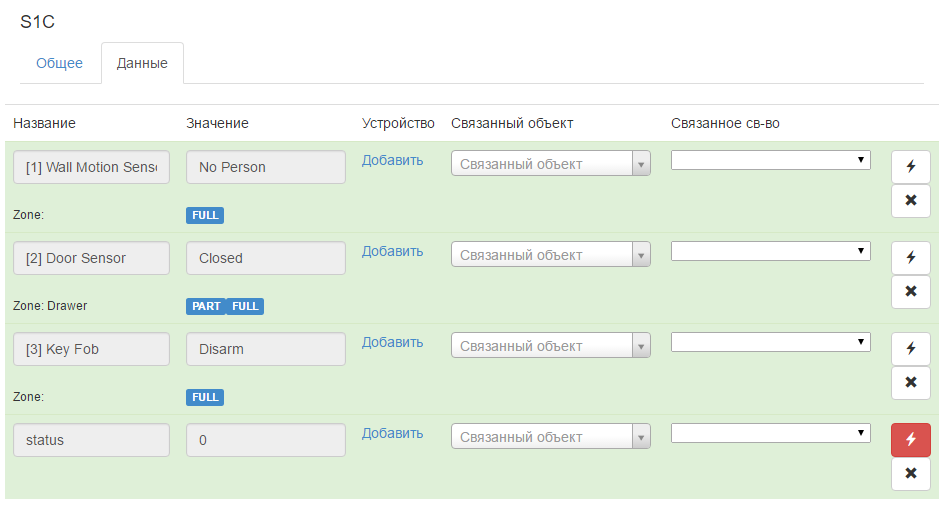Click lightning icon for Wall Motion Sensor row

point(910,167)
